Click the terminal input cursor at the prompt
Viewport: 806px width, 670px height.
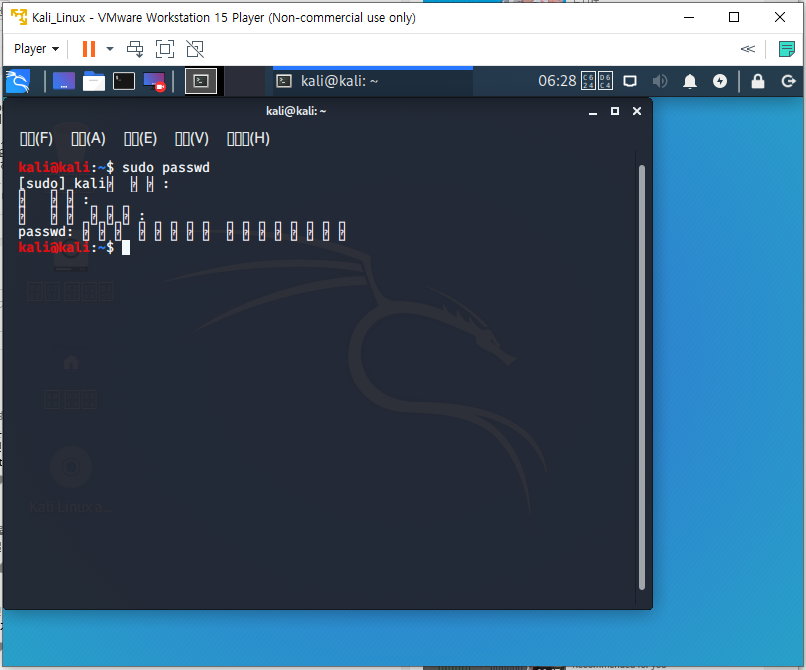coord(126,248)
